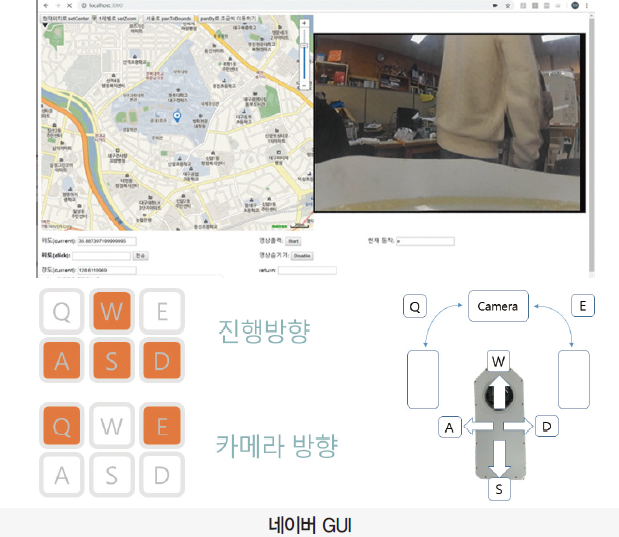Image resolution: width=619 pixels, height=537 pixels.
Task: Zoom in the map with plus button
Action: coord(304,23)
